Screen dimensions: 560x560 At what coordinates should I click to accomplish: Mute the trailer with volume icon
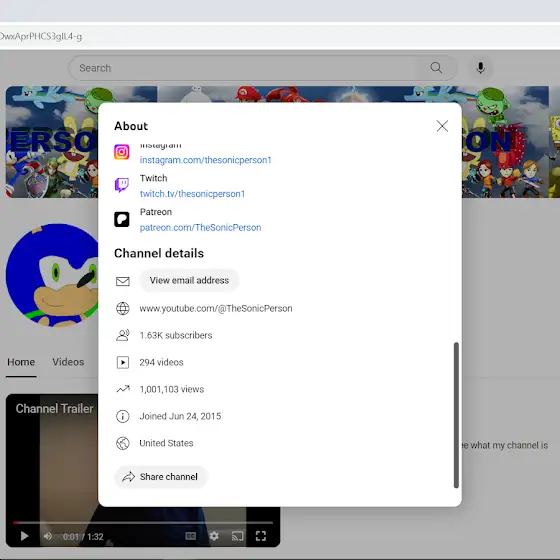(48, 536)
